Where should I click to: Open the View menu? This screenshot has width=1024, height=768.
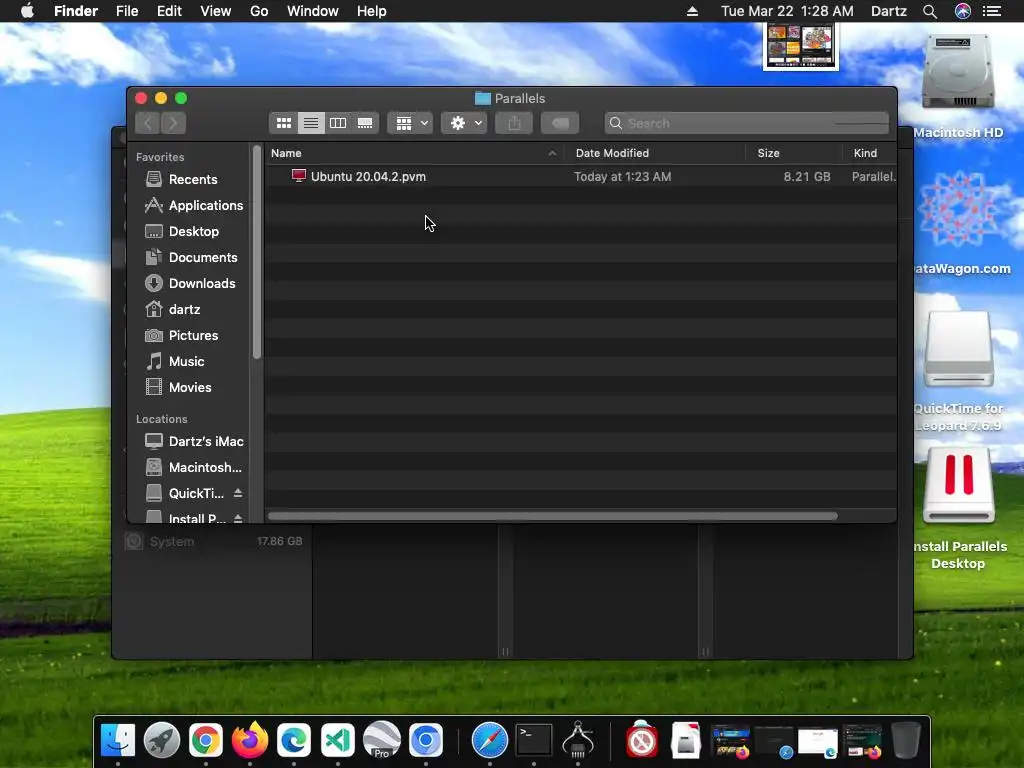[216, 11]
